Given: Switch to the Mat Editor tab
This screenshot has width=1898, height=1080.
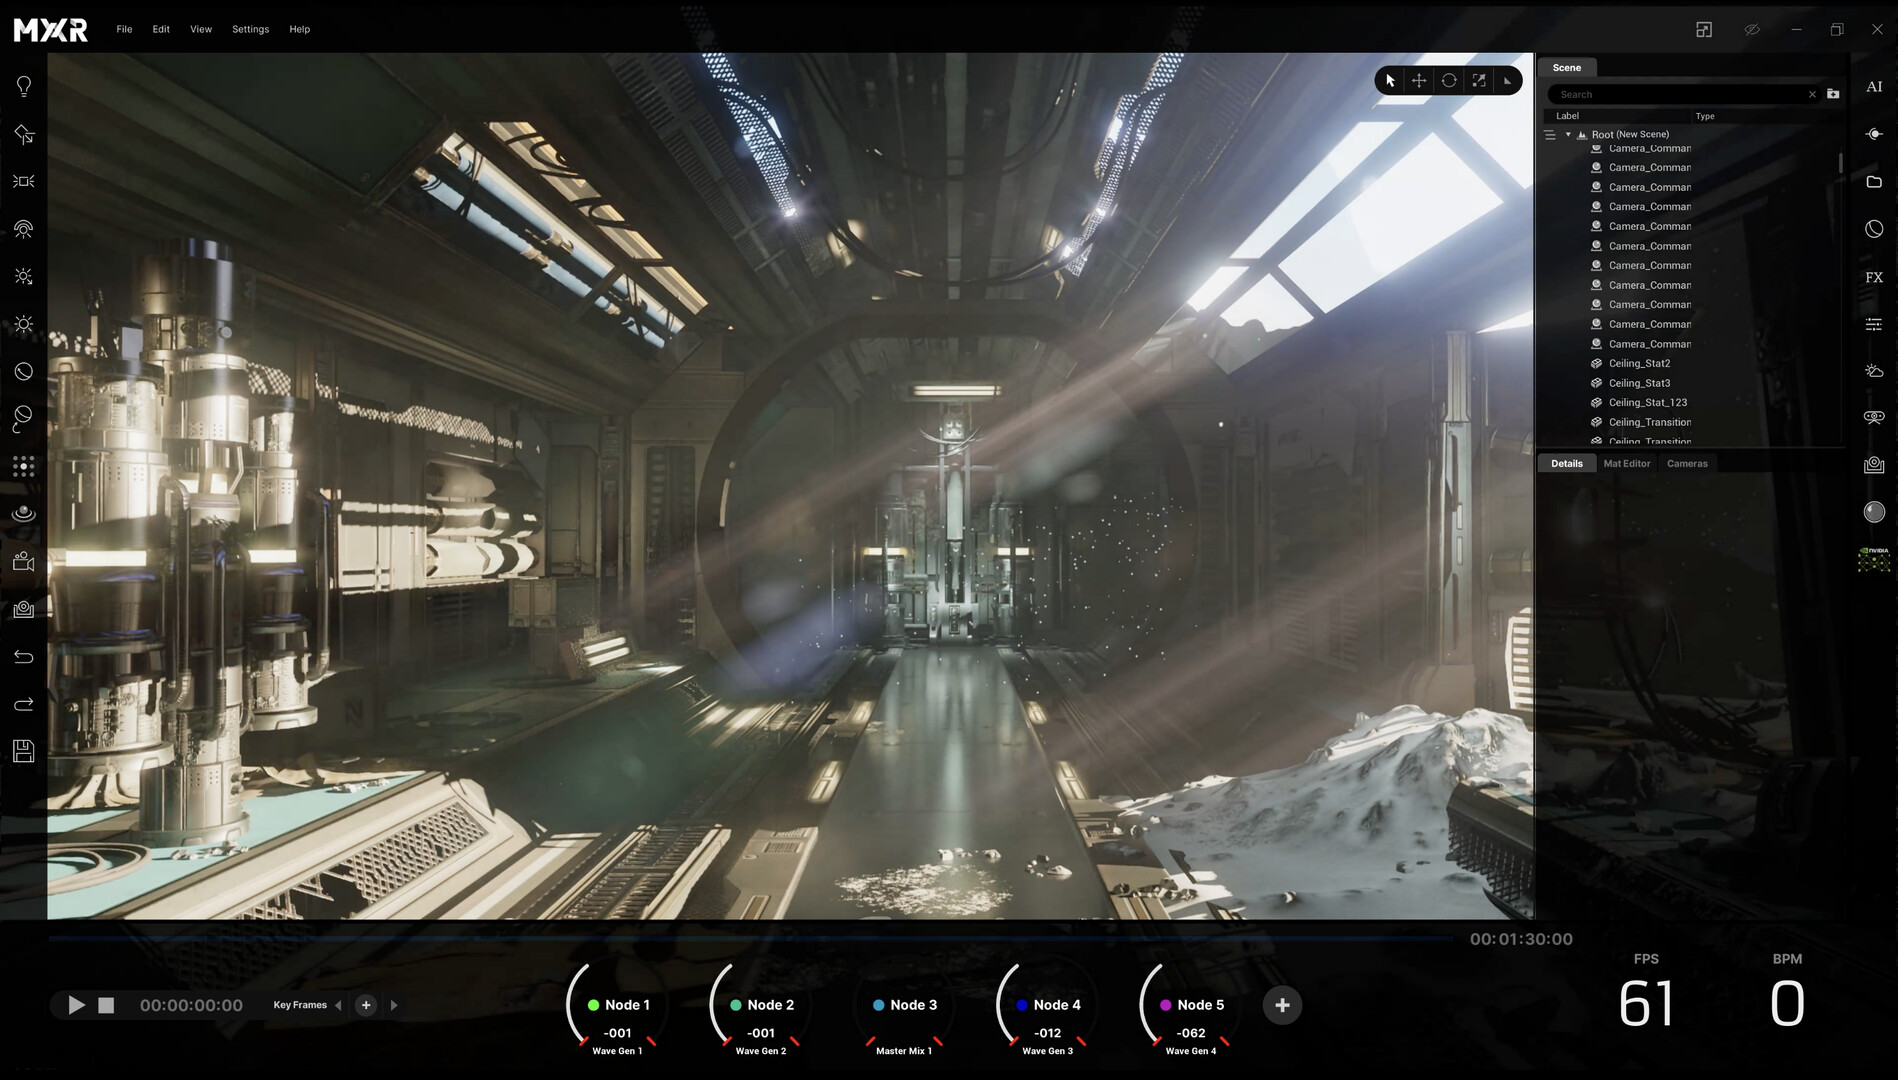Looking at the screenshot, I should 1626,463.
